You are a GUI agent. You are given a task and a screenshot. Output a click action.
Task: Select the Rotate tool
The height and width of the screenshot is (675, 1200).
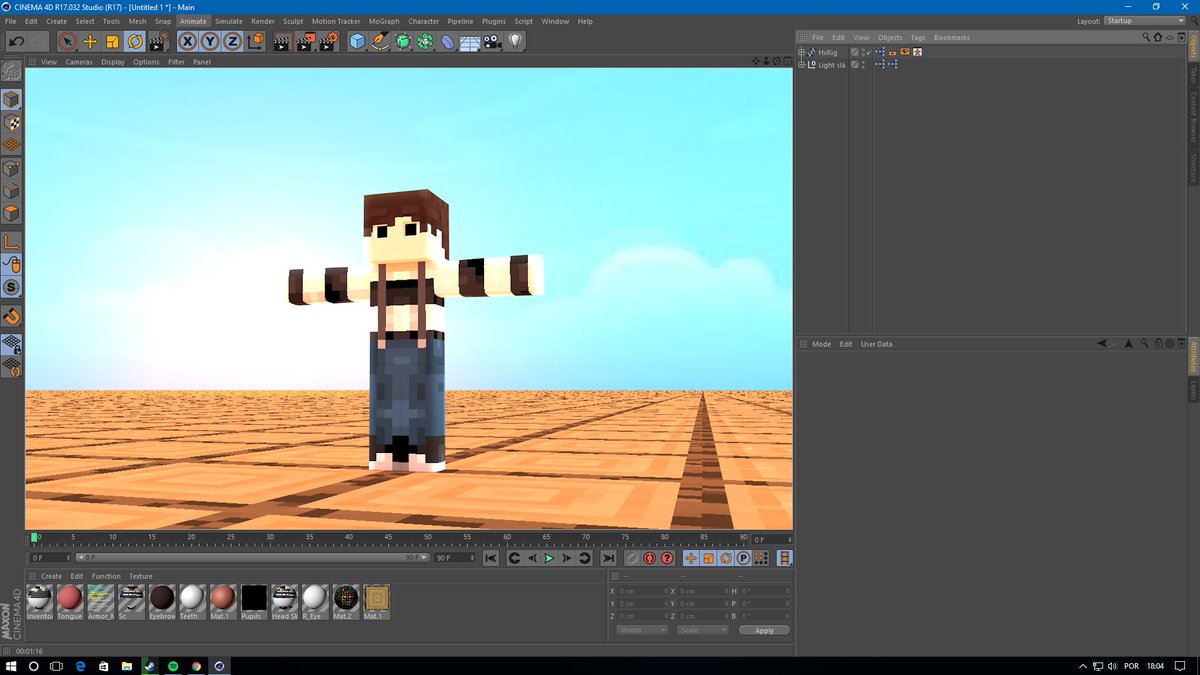(x=134, y=41)
